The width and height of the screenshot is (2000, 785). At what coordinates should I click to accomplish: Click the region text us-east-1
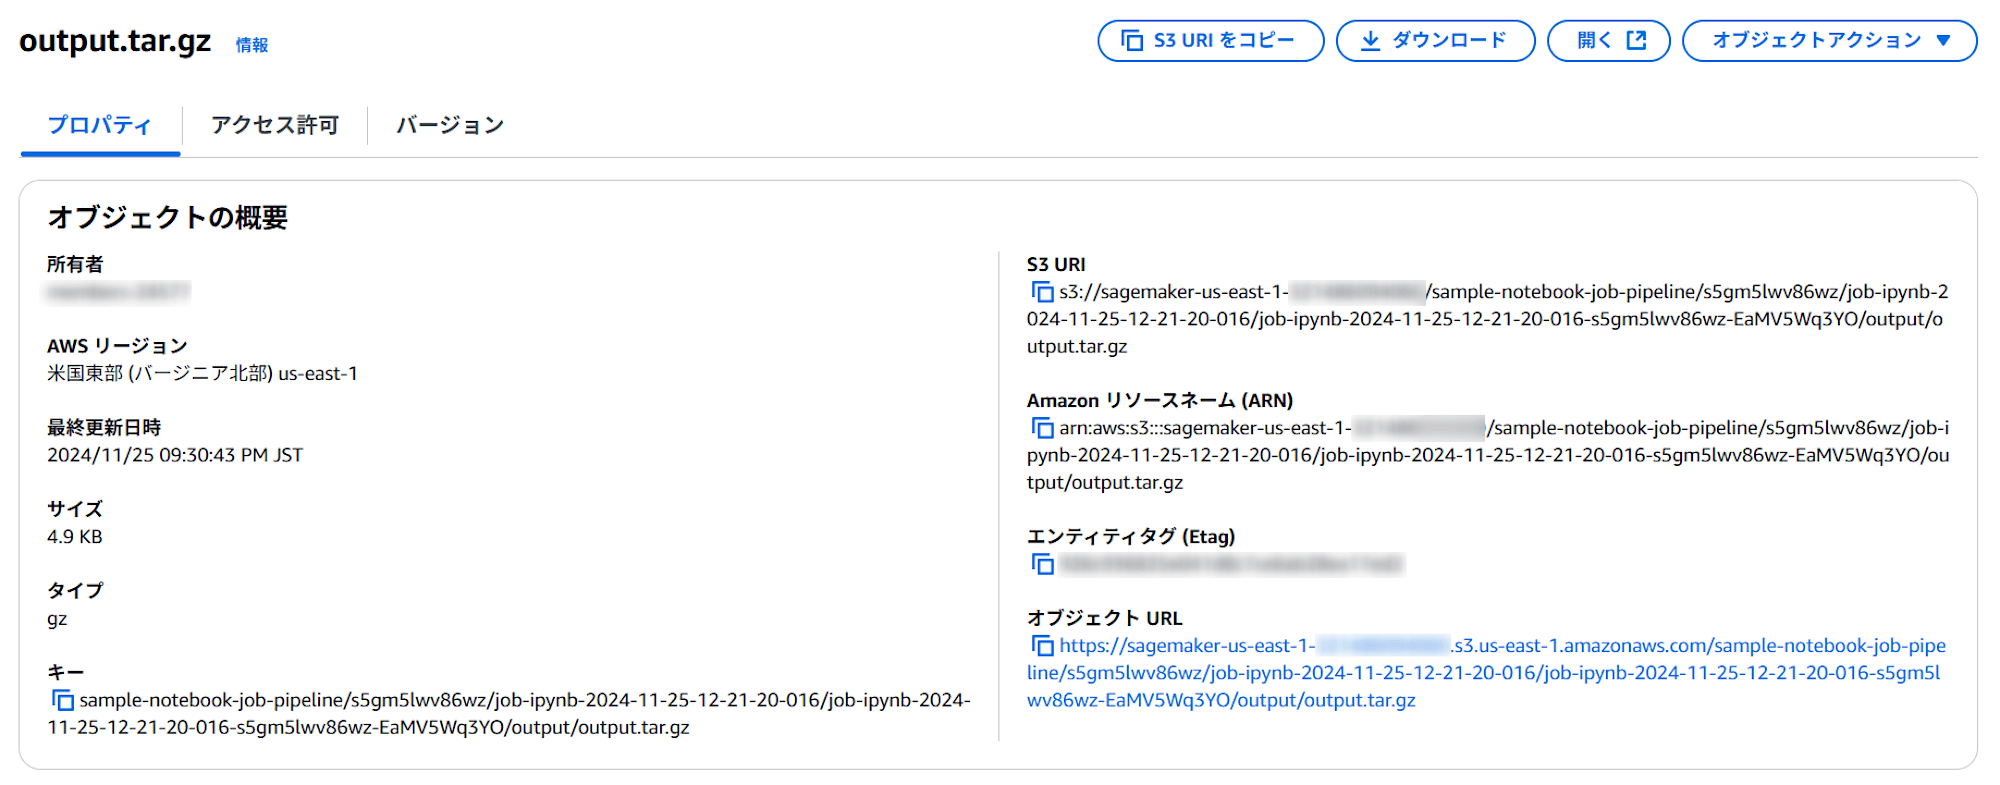[x=318, y=374]
